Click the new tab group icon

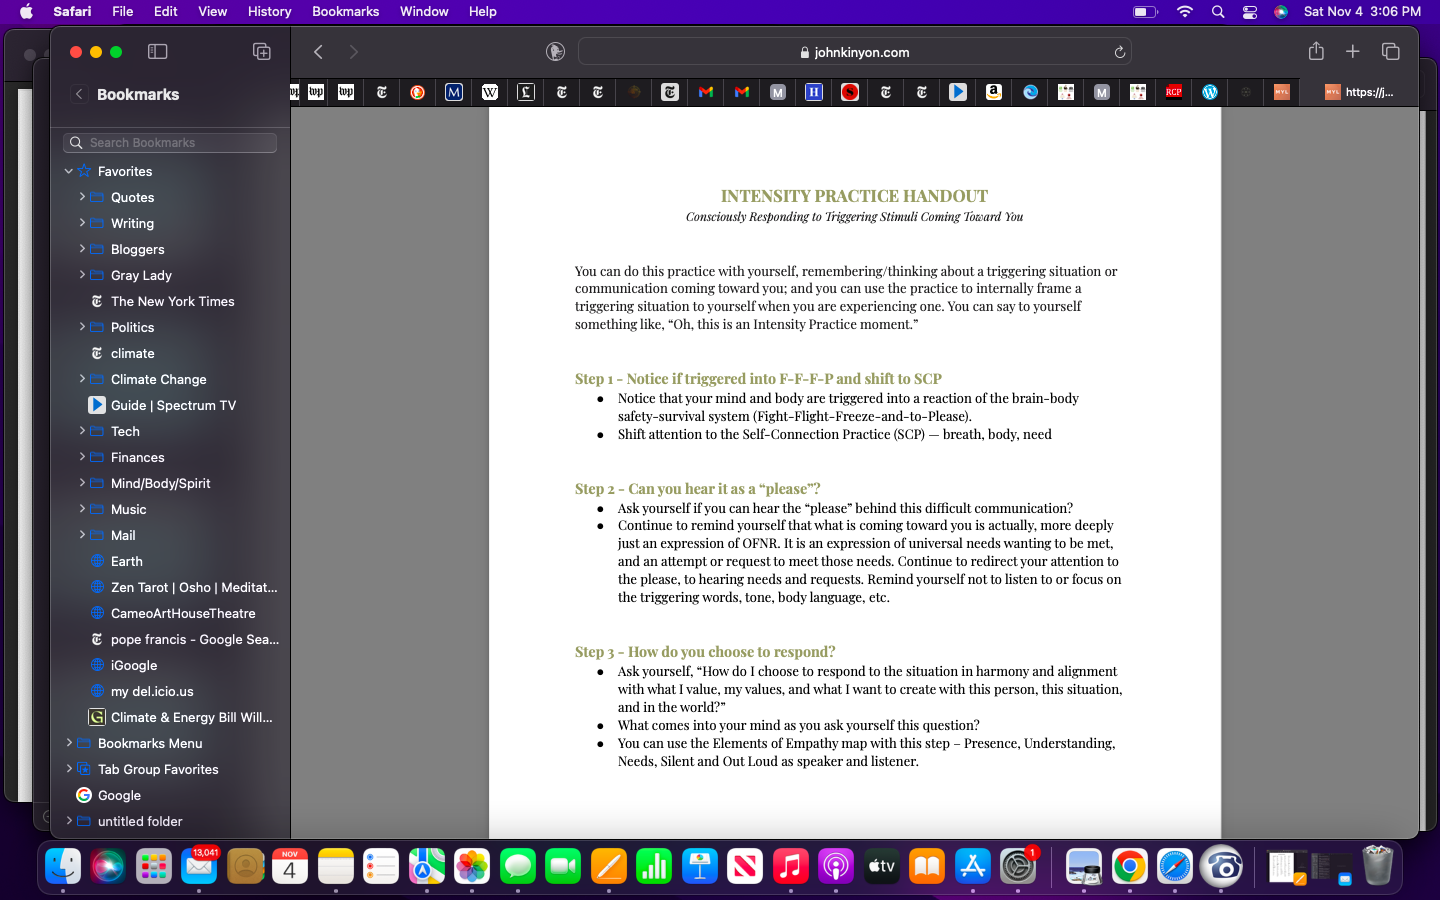[262, 52]
